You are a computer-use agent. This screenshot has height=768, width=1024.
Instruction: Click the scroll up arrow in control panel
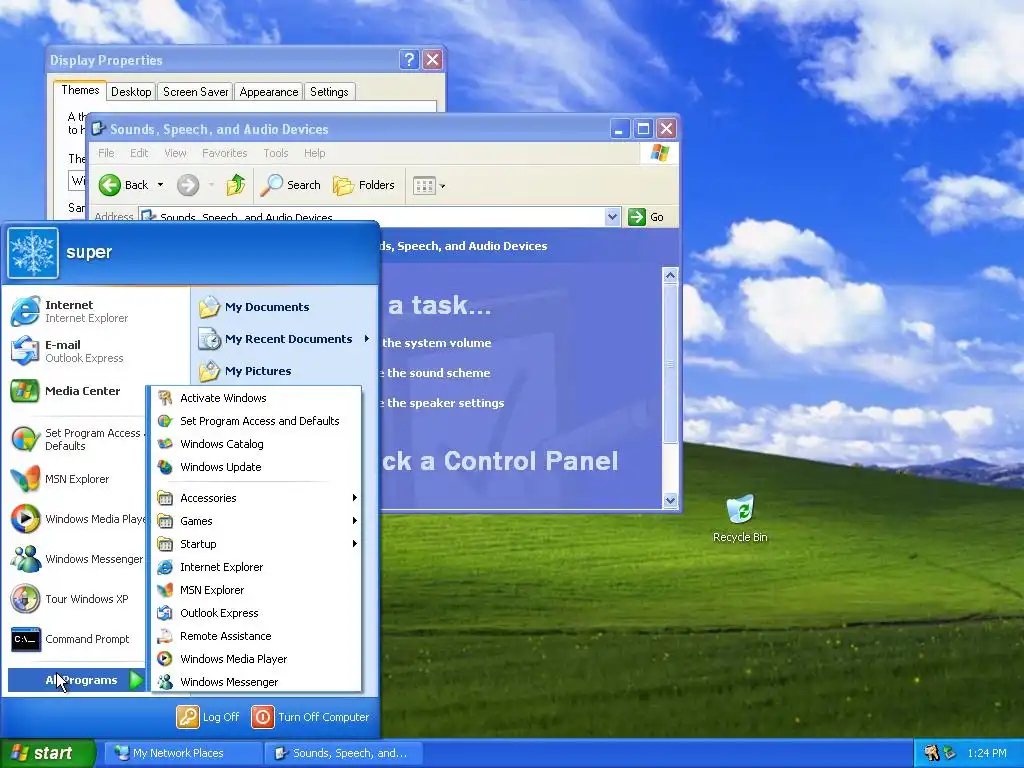670,275
